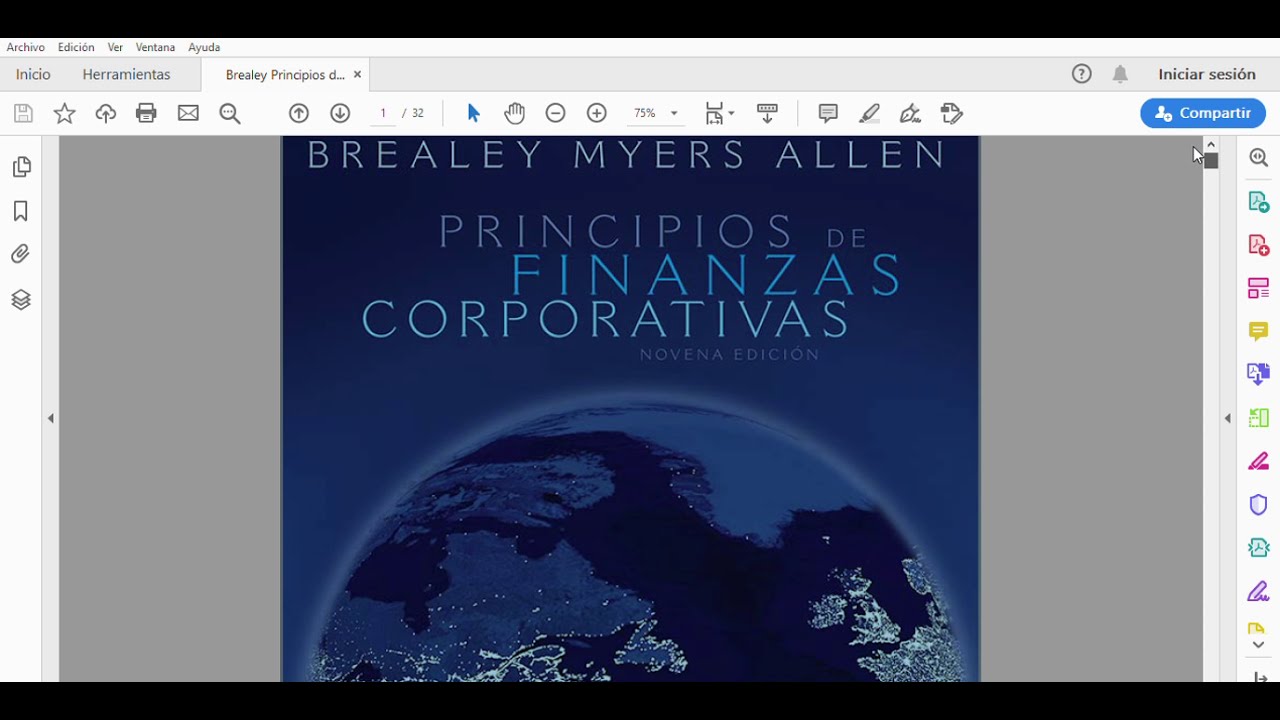Screen dimensions: 1280x720
Task: Open the Layers panel
Action: tap(21, 299)
